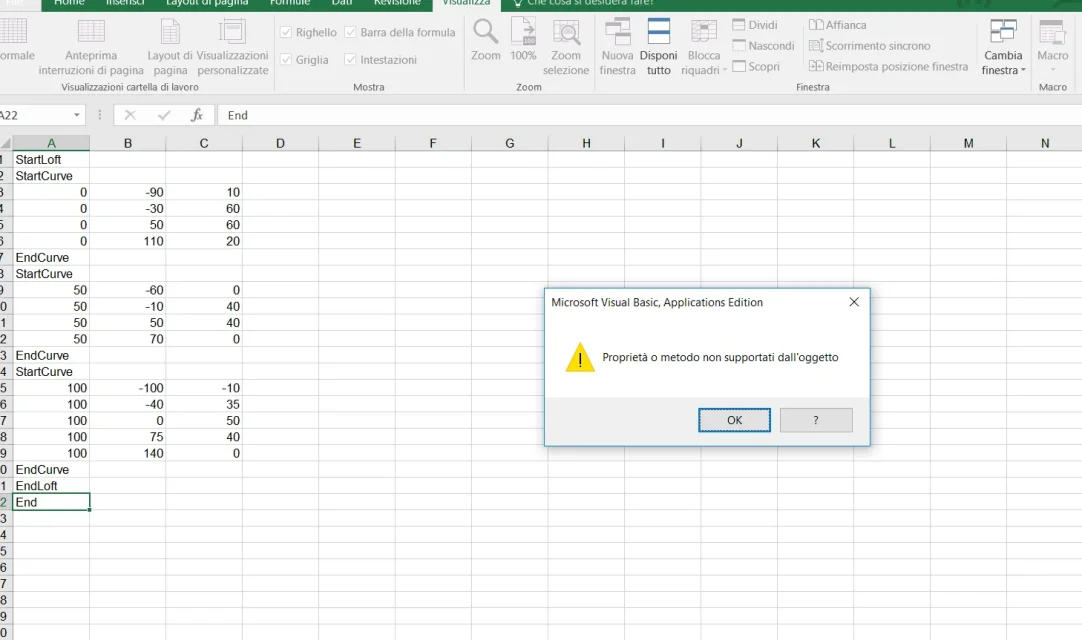Click the insert function fx icon

(x=197, y=115)
